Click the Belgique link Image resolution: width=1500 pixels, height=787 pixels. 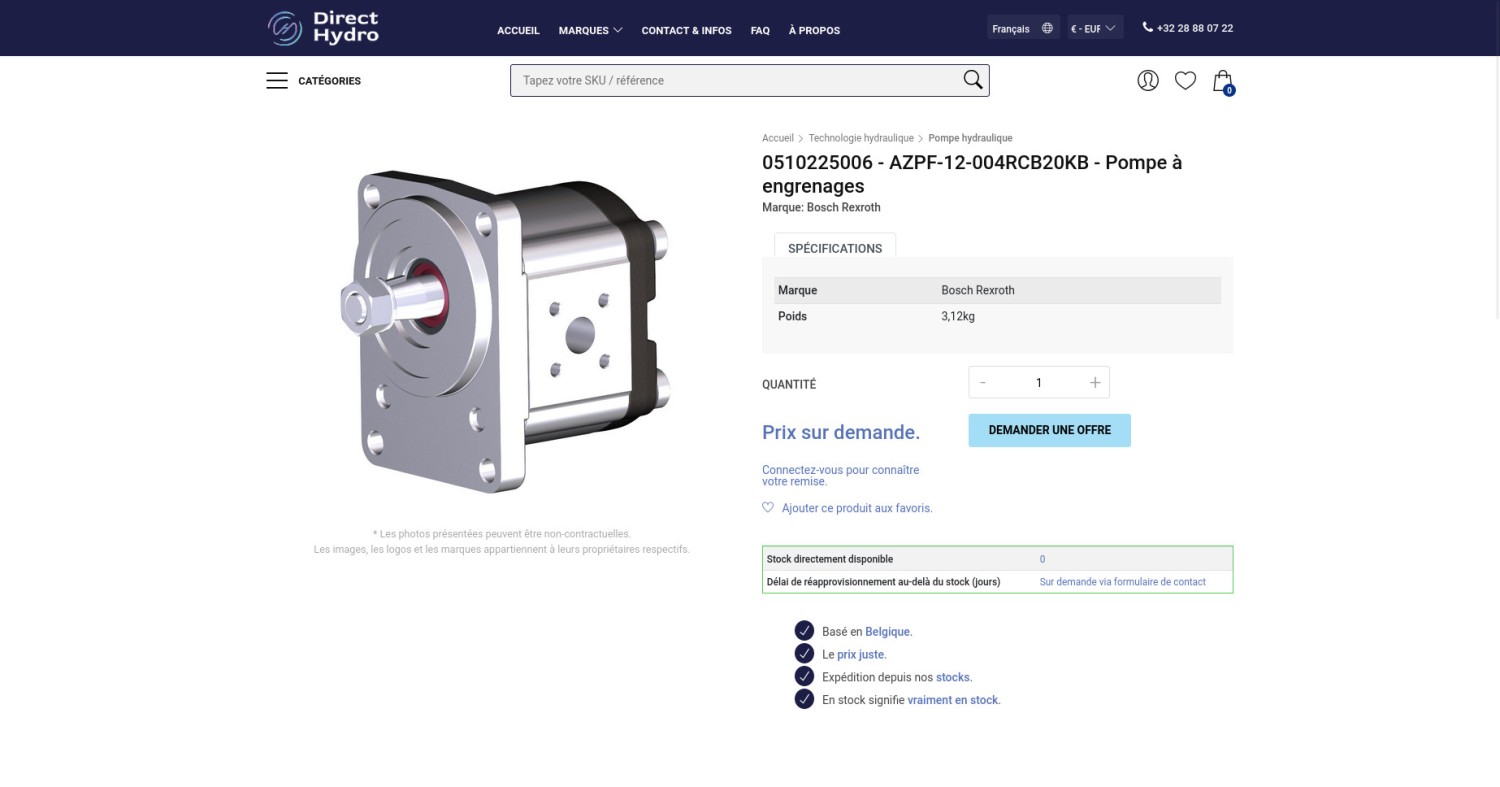(888, 632)
